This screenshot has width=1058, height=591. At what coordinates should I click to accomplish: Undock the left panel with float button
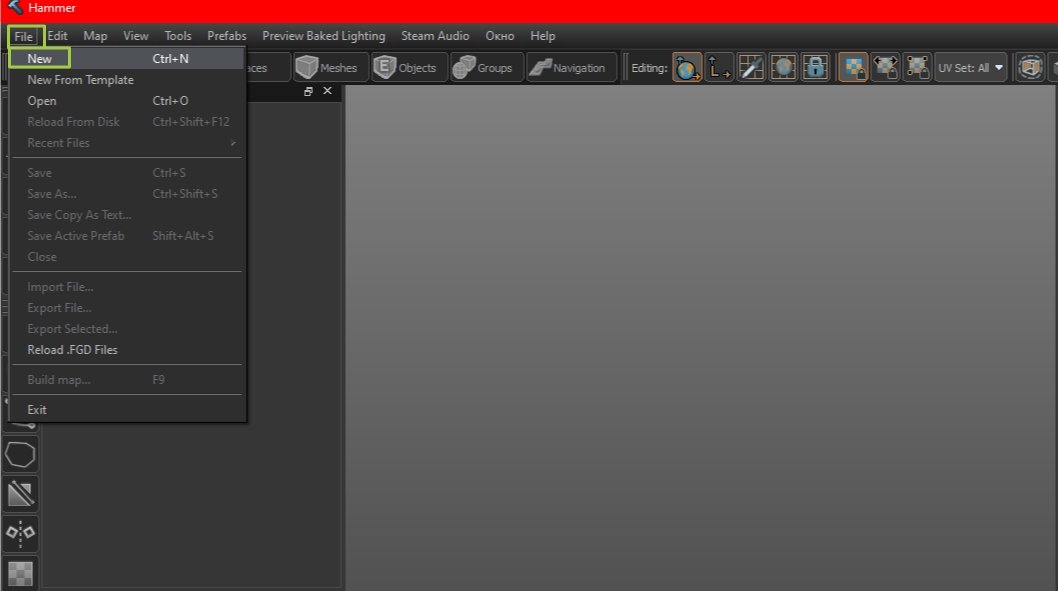308,91
